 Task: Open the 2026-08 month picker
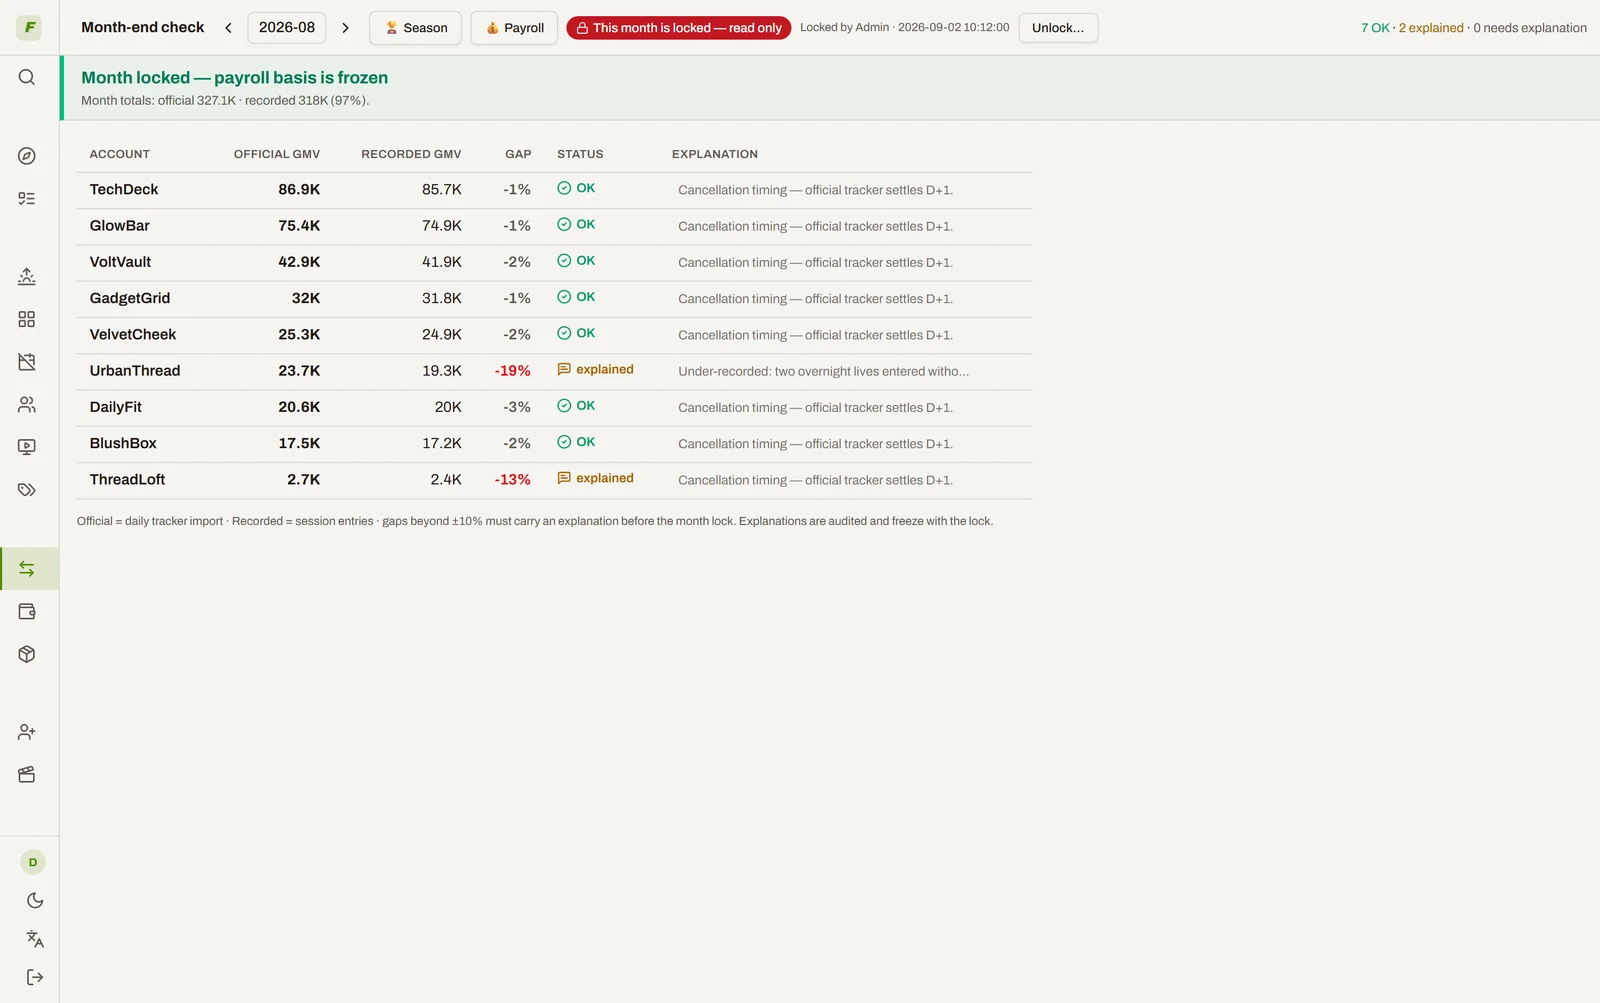287,28
